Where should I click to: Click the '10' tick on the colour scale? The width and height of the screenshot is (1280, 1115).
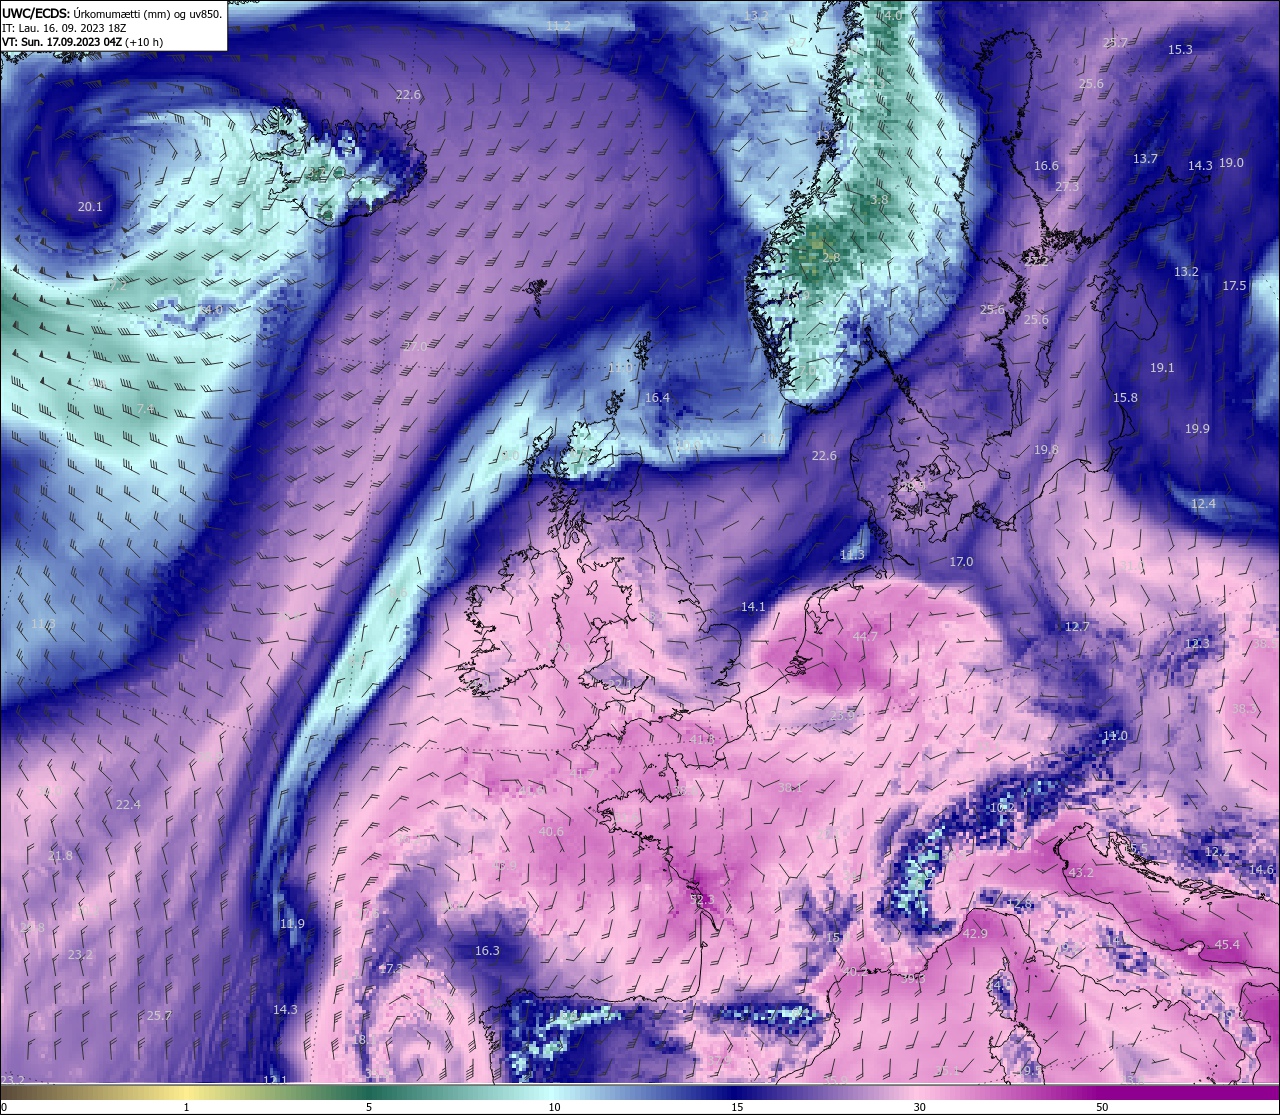point(554,1107)
